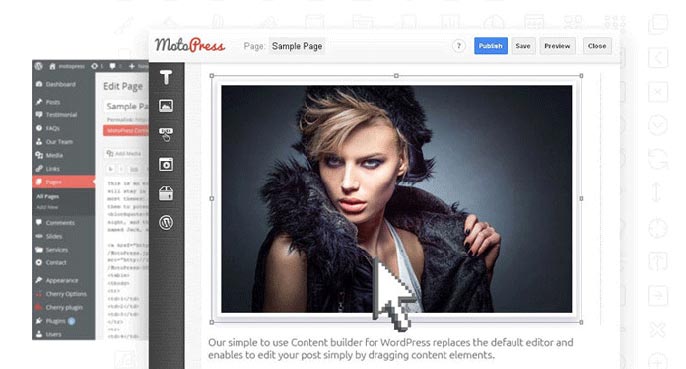Click the Dashboard gauge icon in WordPress sidebar
This screenshot has width=686, height=369.
39,84
